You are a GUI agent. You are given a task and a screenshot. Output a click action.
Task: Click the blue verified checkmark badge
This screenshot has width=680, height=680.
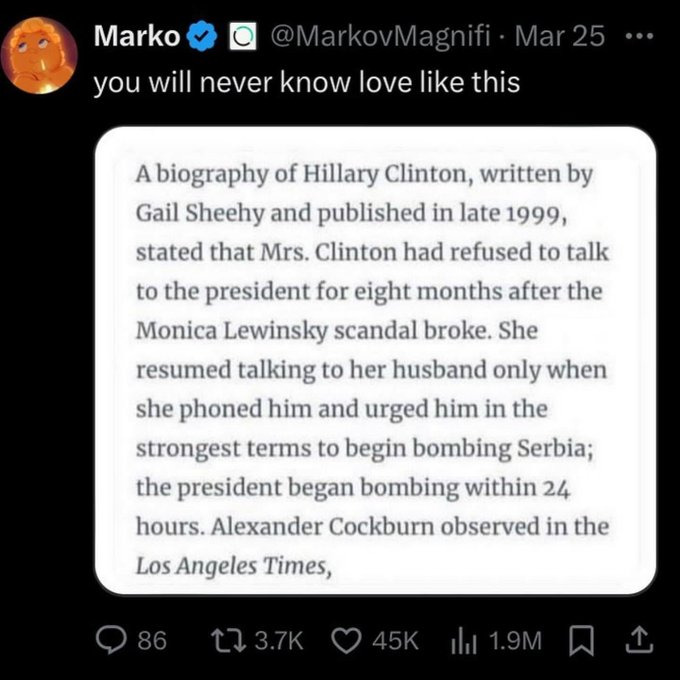[x=204, y=37]
